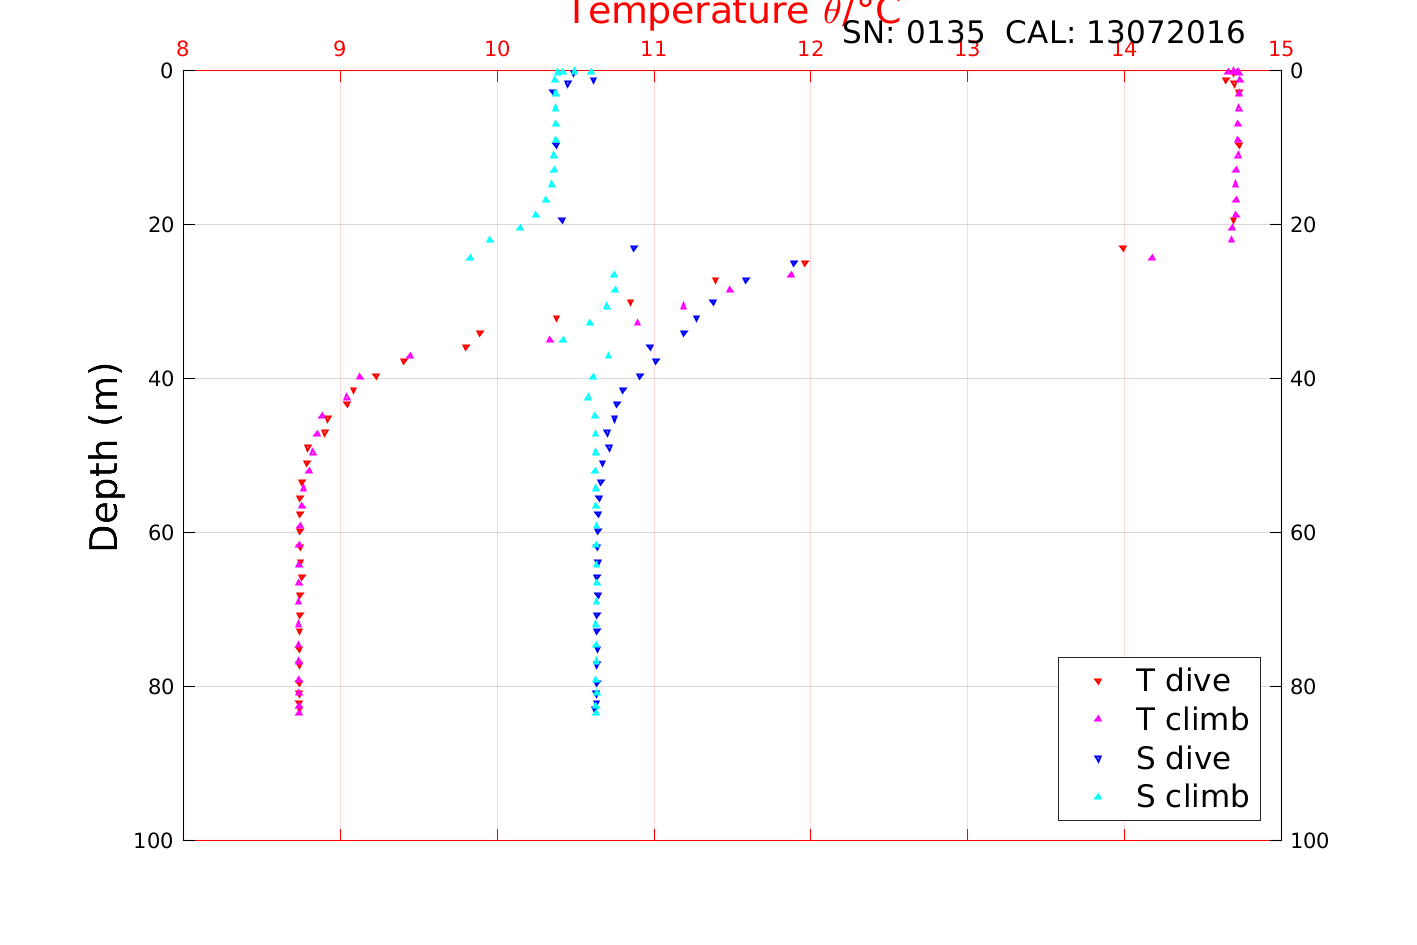
Task: Click the top axis tick label 8
Action: pyautogui.click(x=183, y=49)
